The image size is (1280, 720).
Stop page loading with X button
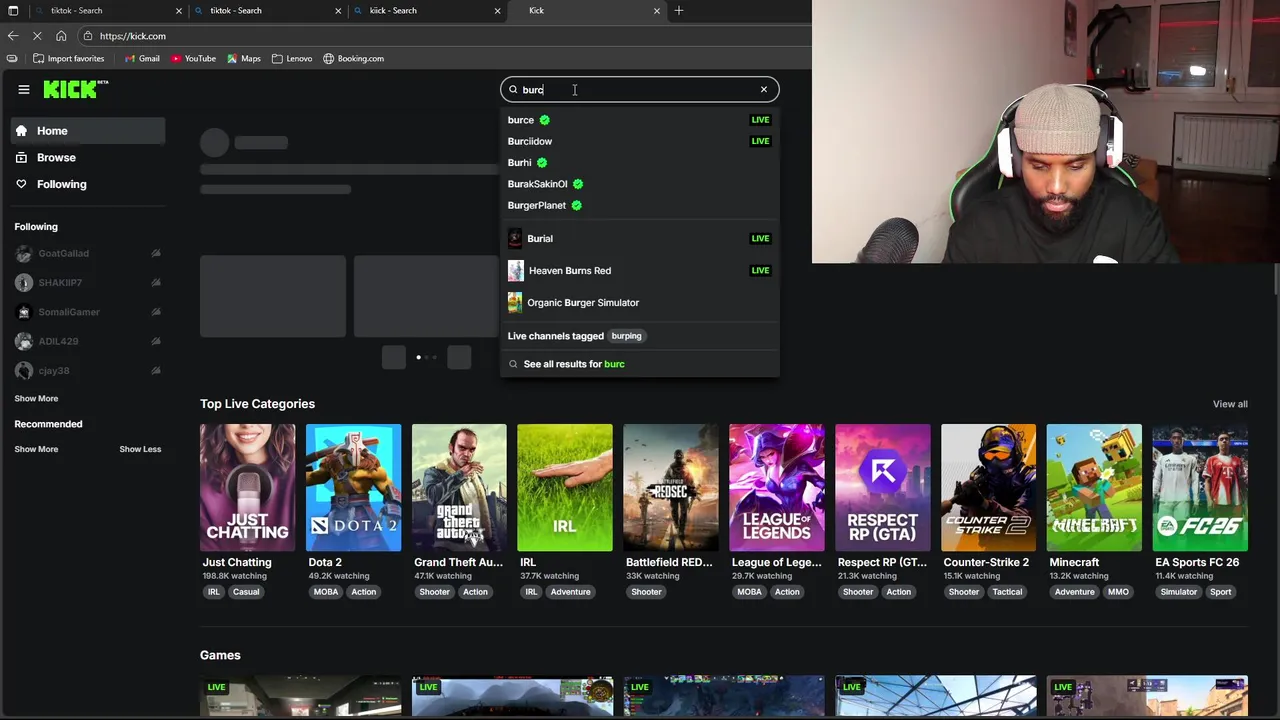click(37, 36)
